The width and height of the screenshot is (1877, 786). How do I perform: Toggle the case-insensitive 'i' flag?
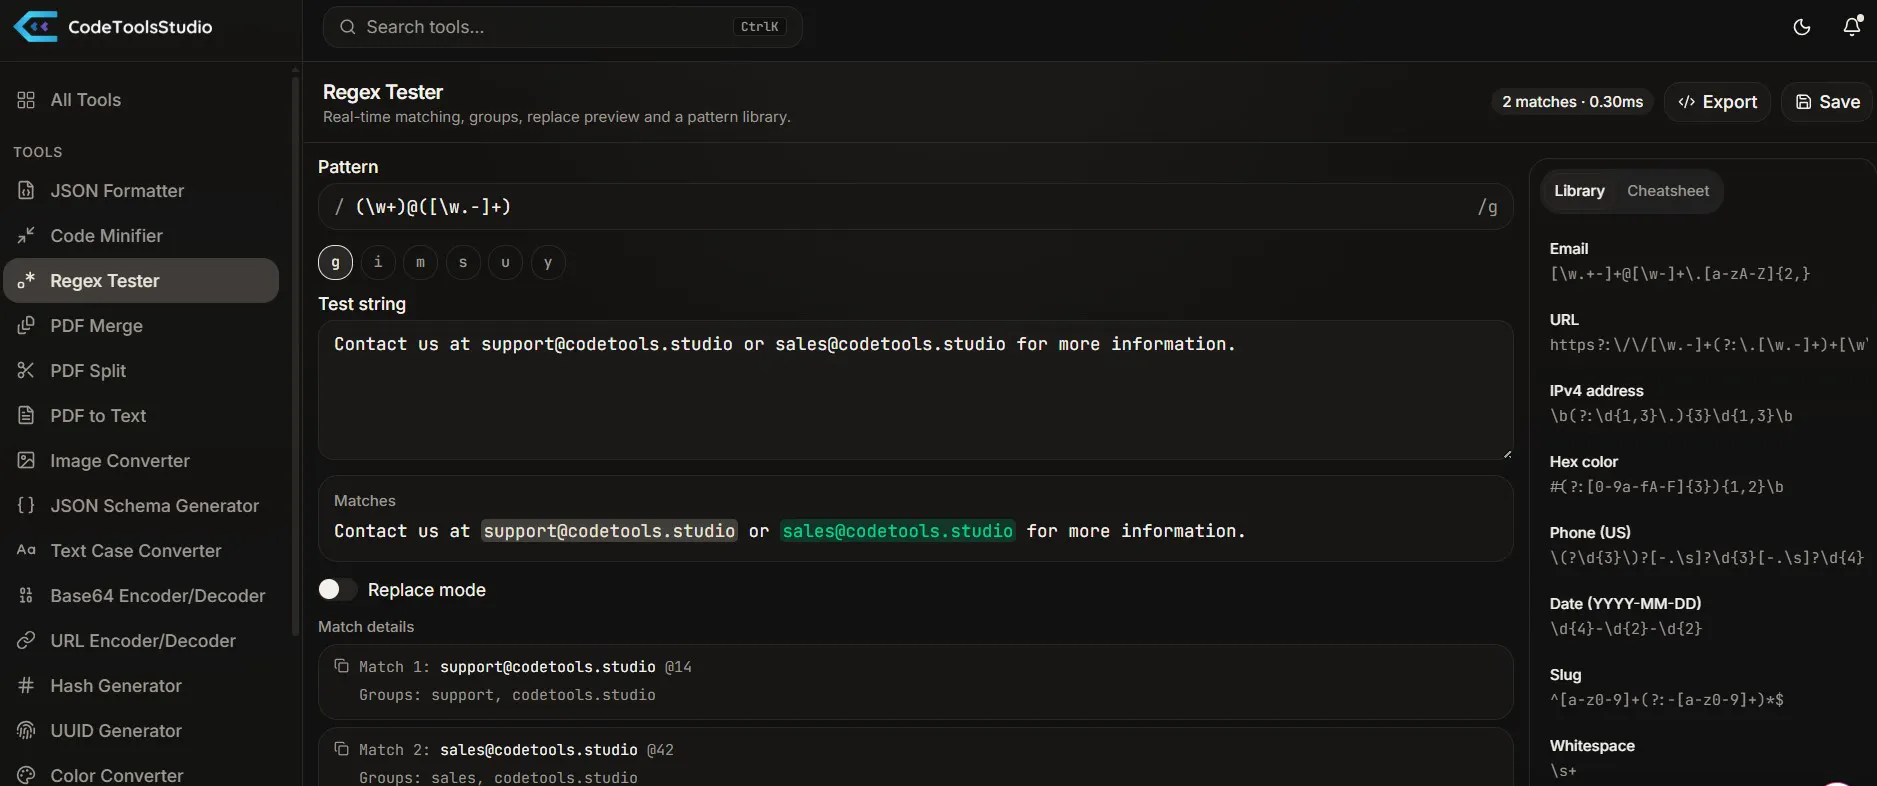tap(378, 262)
